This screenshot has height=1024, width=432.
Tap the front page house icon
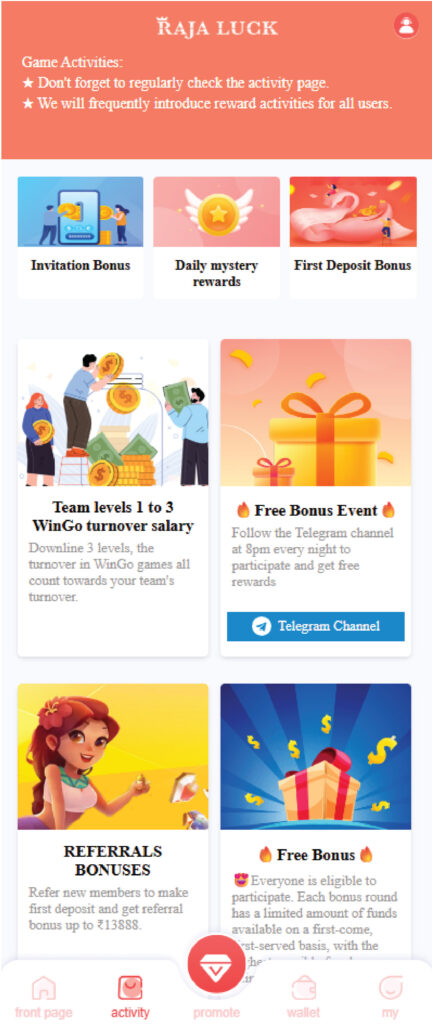tap(44, 989)
